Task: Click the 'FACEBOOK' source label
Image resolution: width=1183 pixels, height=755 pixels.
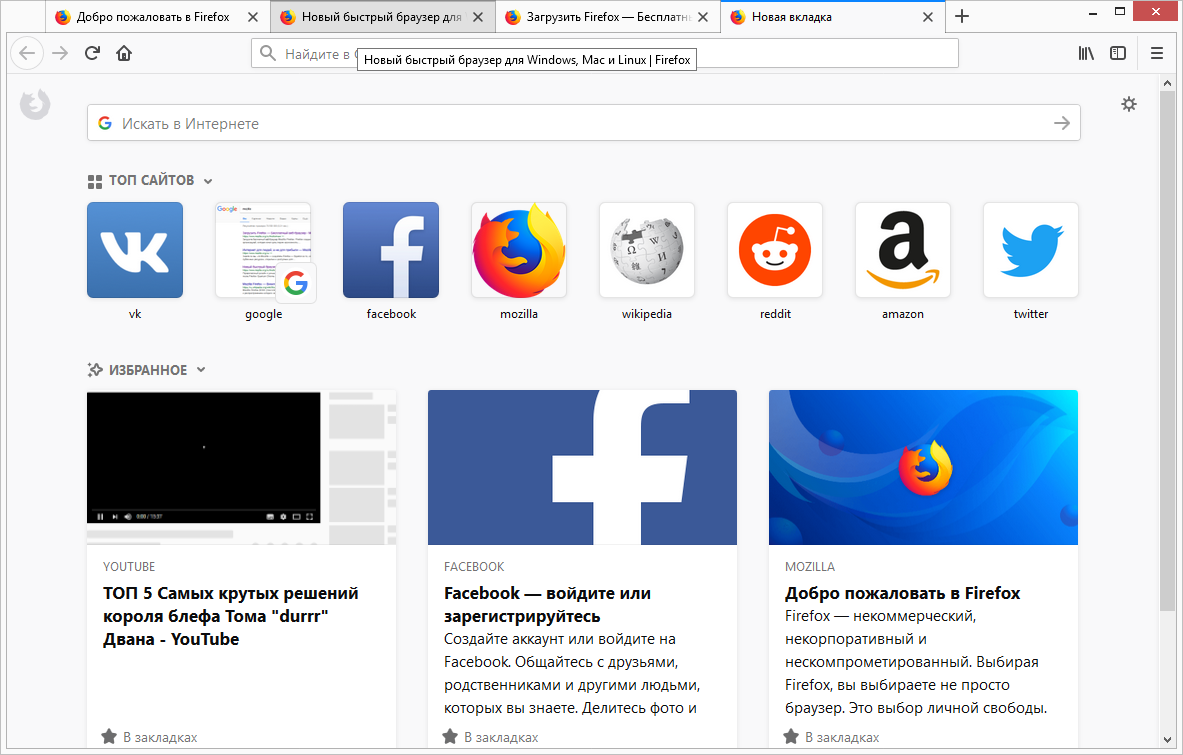Action: point(475,566)
